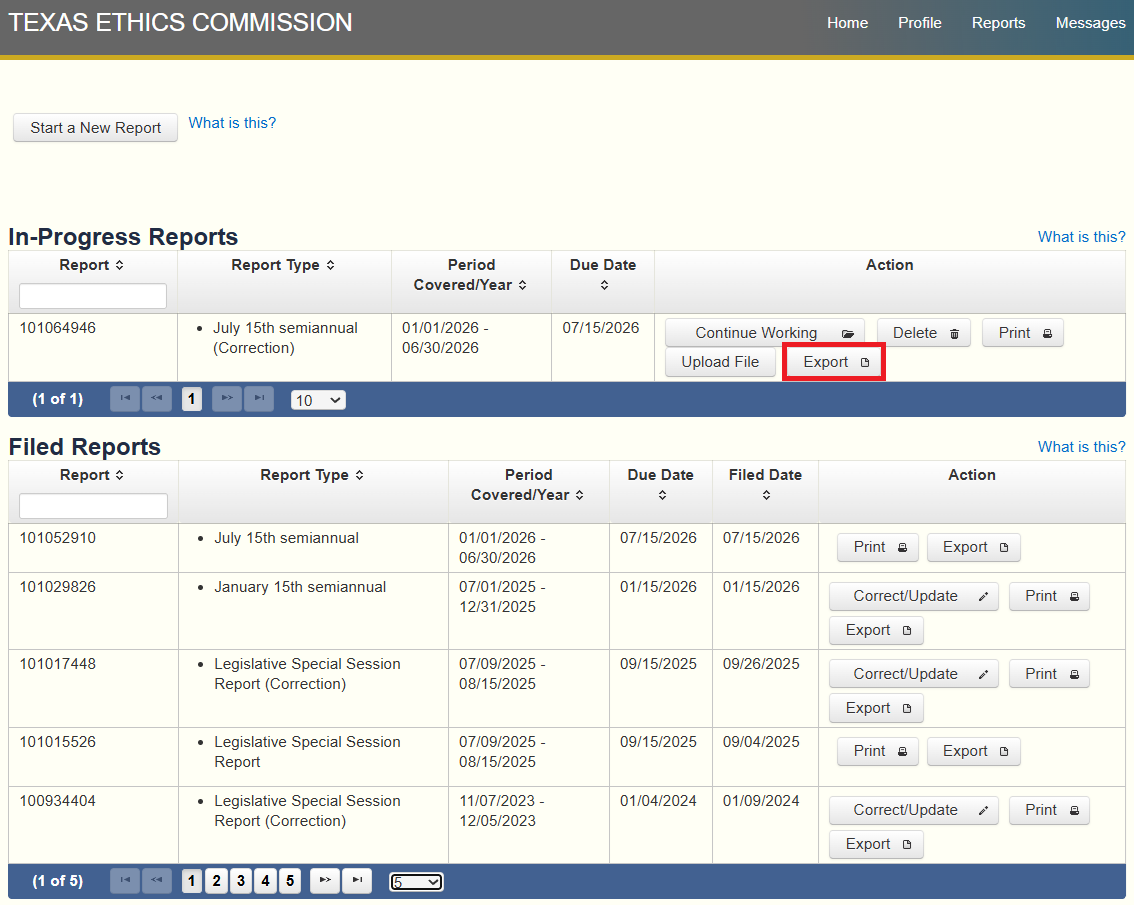Go to previous page of In-Progress Reports
The height and width of the screenshot is (905, 1134).
click(157, 399)
